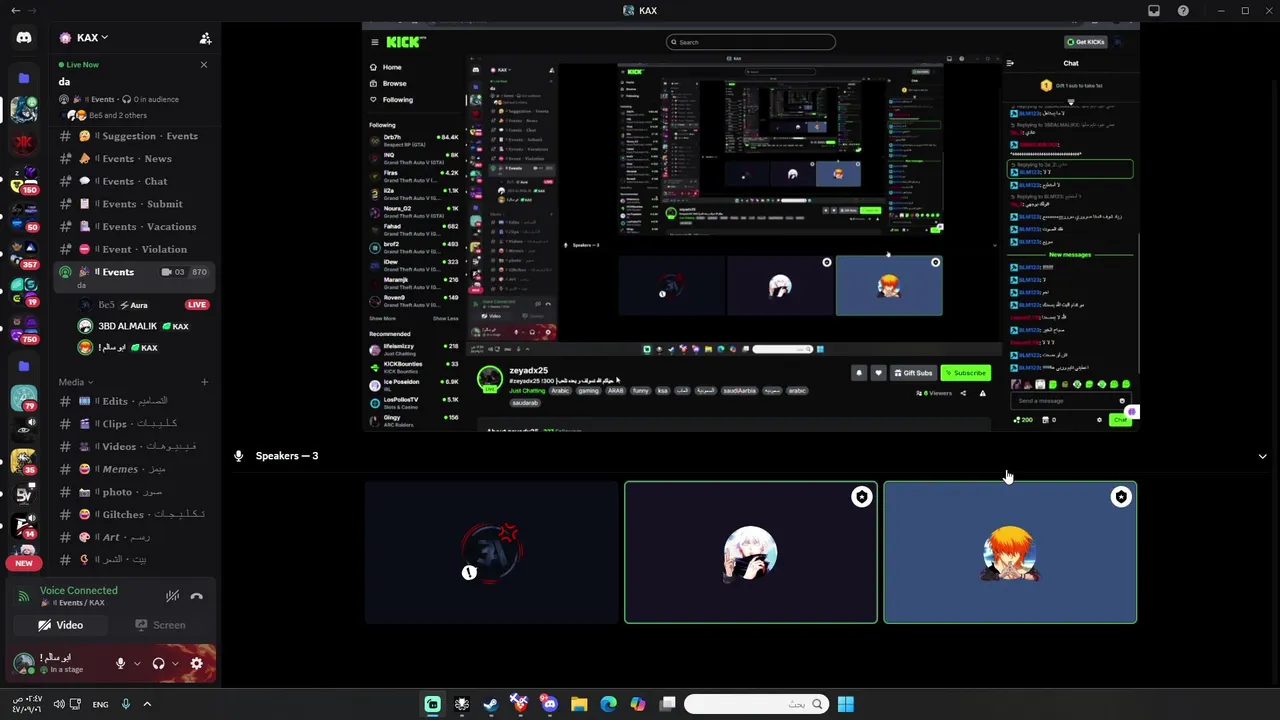Open the Windows Start button
This screenshot has width=1280, height=720.
[846, 704]
